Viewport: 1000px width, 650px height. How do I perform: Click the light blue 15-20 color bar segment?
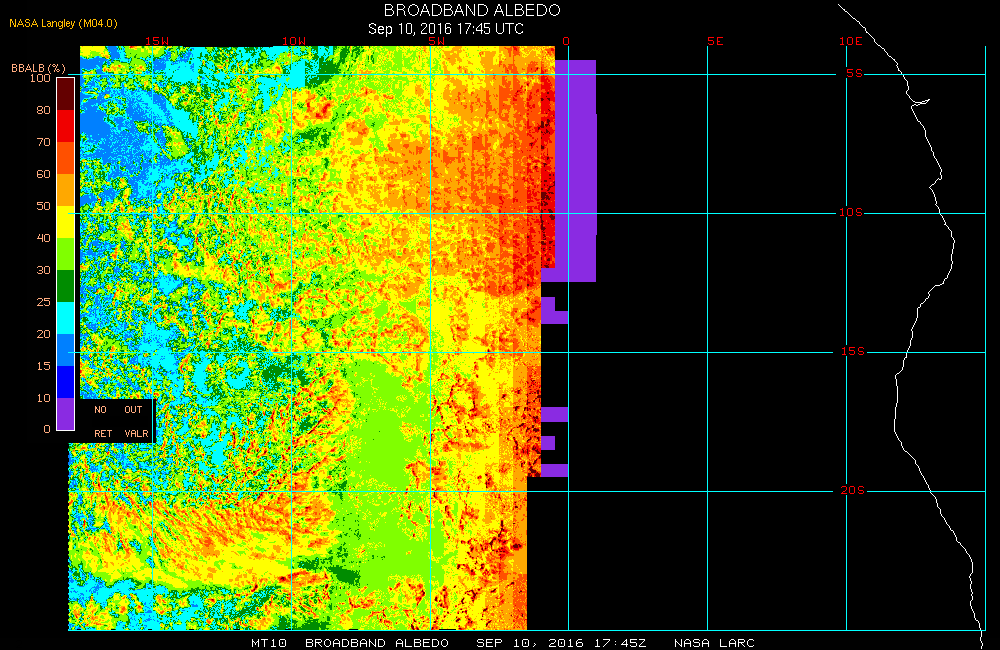point(66,350)
